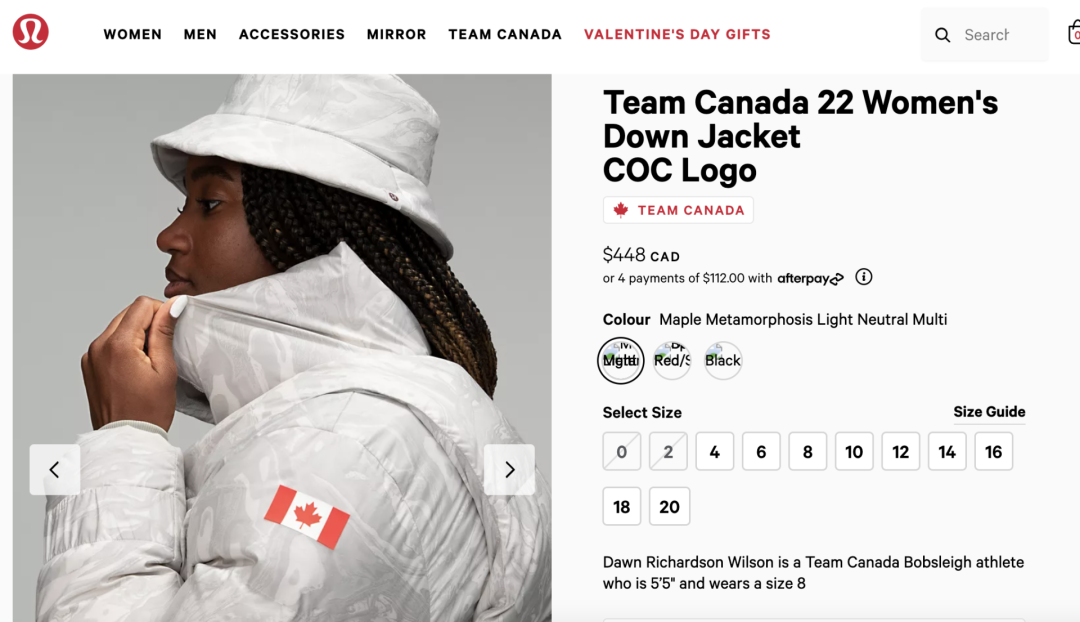This screenshot has width=1080, height=622.
Task: Open Valentine's Day Gifts menu
Action: tap(677, 34)
